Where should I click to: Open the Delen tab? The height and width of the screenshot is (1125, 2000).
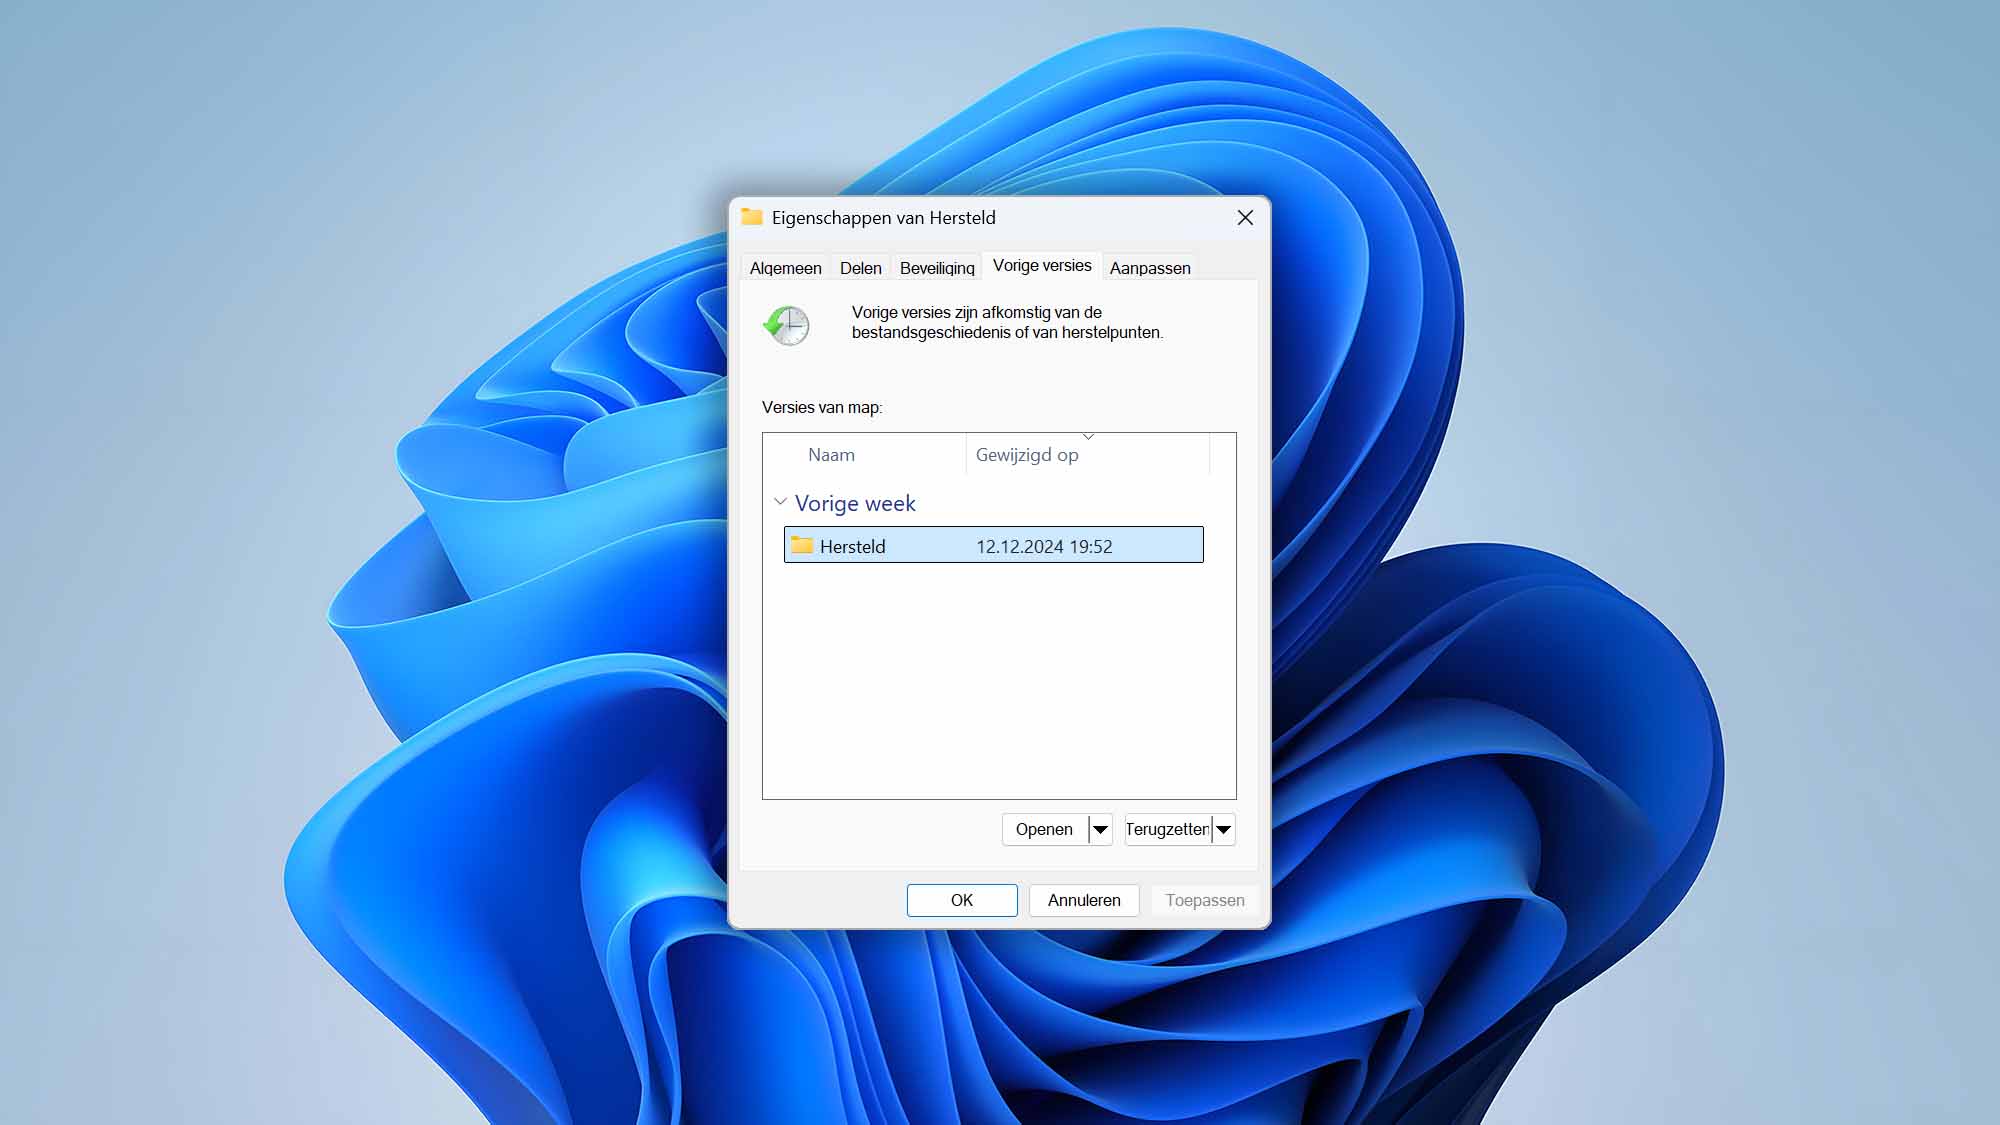861,268
